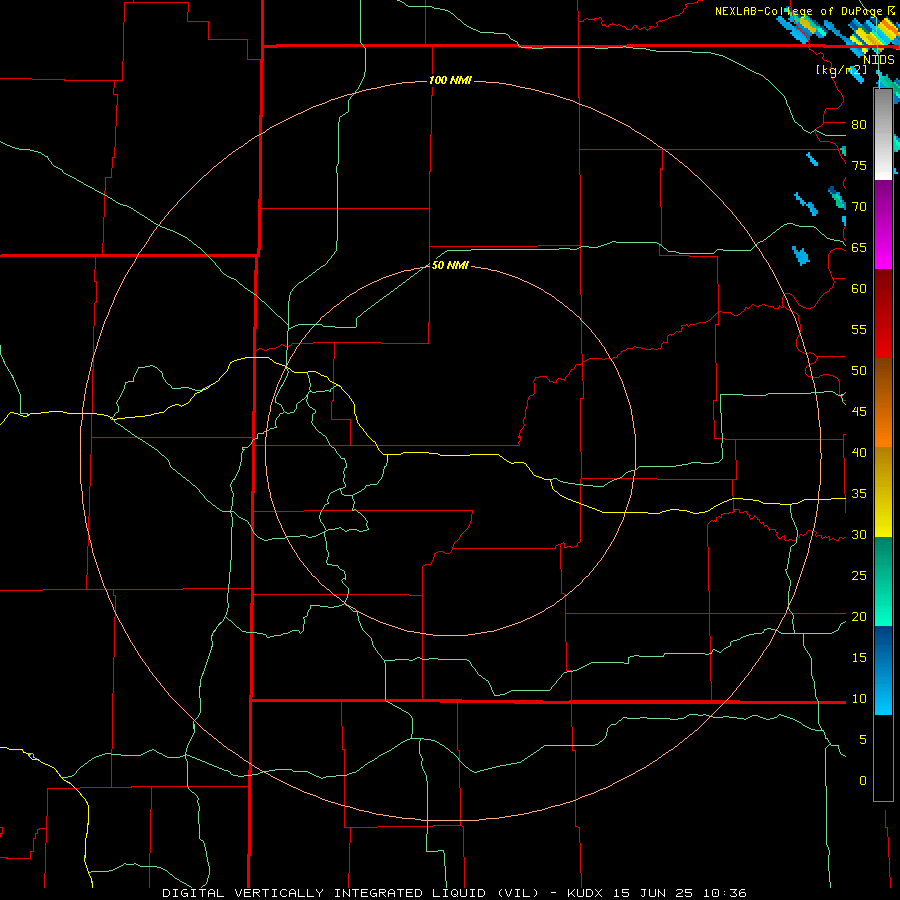Click the [kg/m2] units label
This screenshot has width=900, height=900.
(841, 70)
